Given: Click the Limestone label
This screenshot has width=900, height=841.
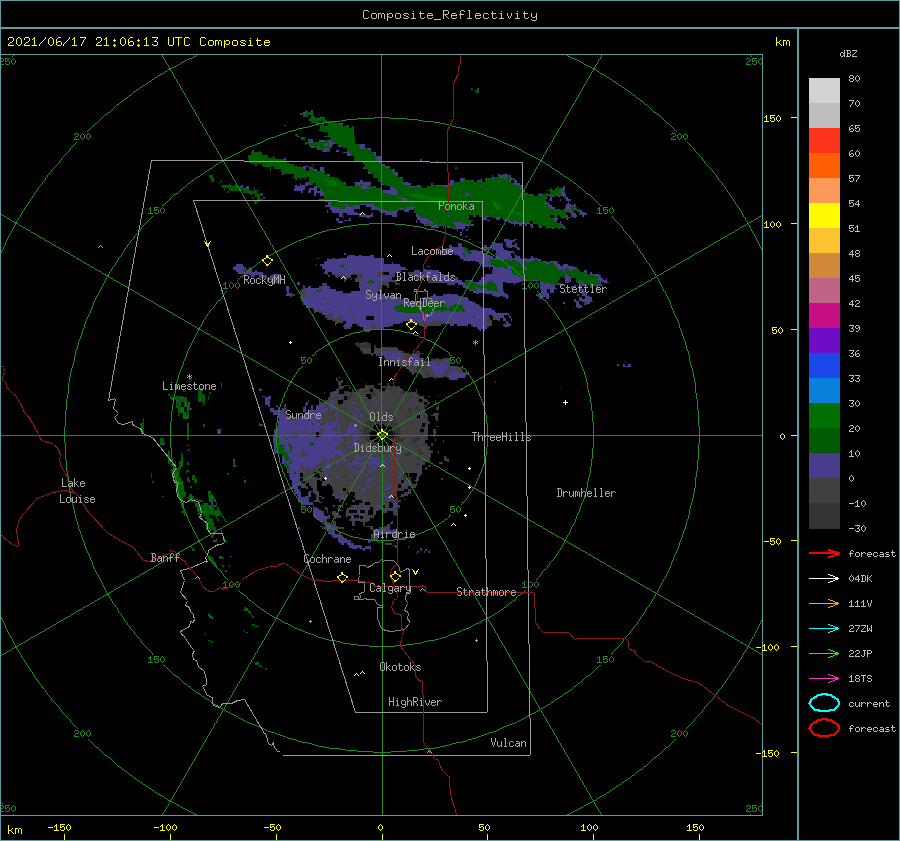Looking at the screenshot, I should (x=189, y=386).
